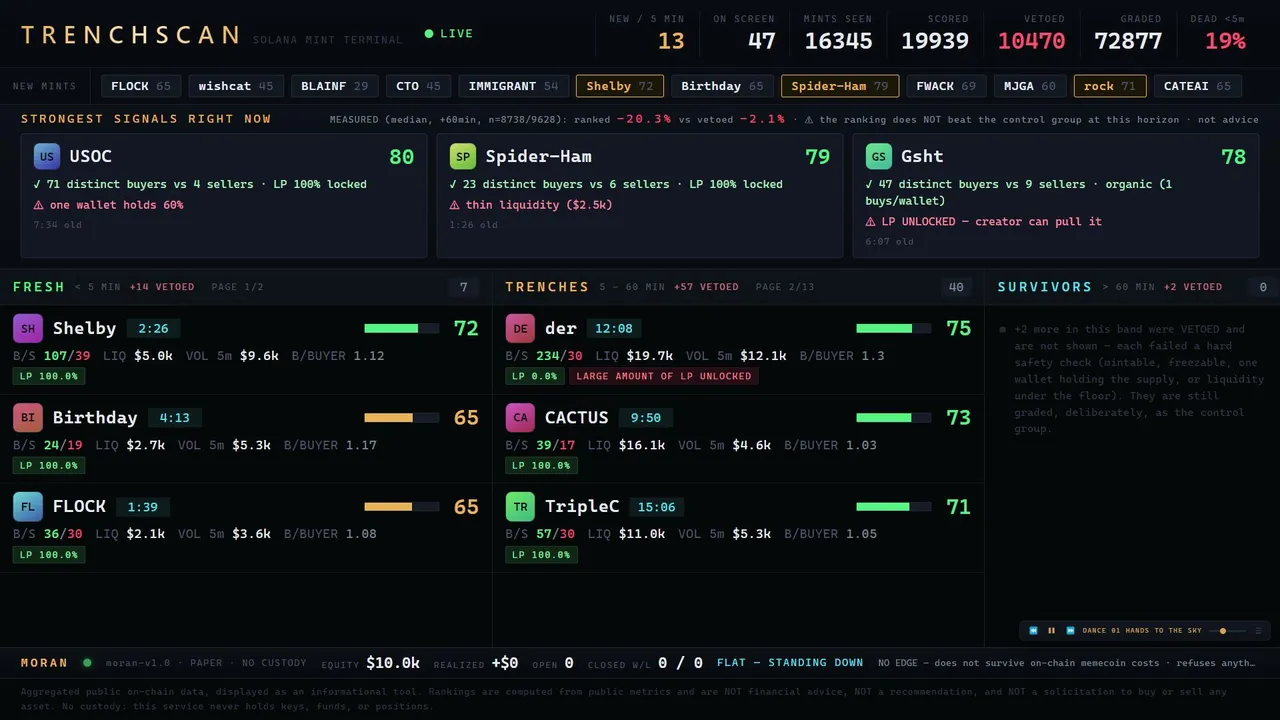Click Shelby's LP 100.0% badge
The height and width of the screenshot is (720, 1280).
[49, 376]
